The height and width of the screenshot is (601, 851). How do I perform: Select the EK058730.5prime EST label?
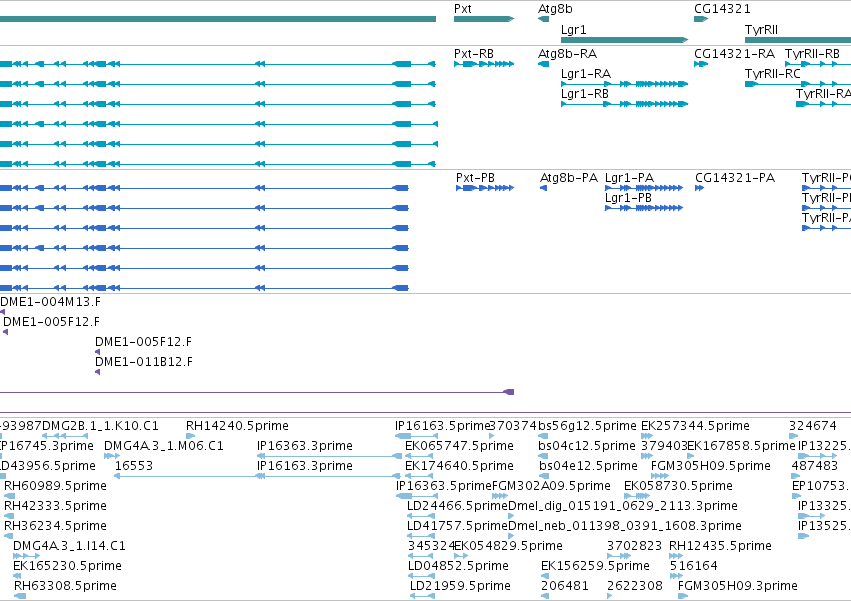click(x=678, y=485)
